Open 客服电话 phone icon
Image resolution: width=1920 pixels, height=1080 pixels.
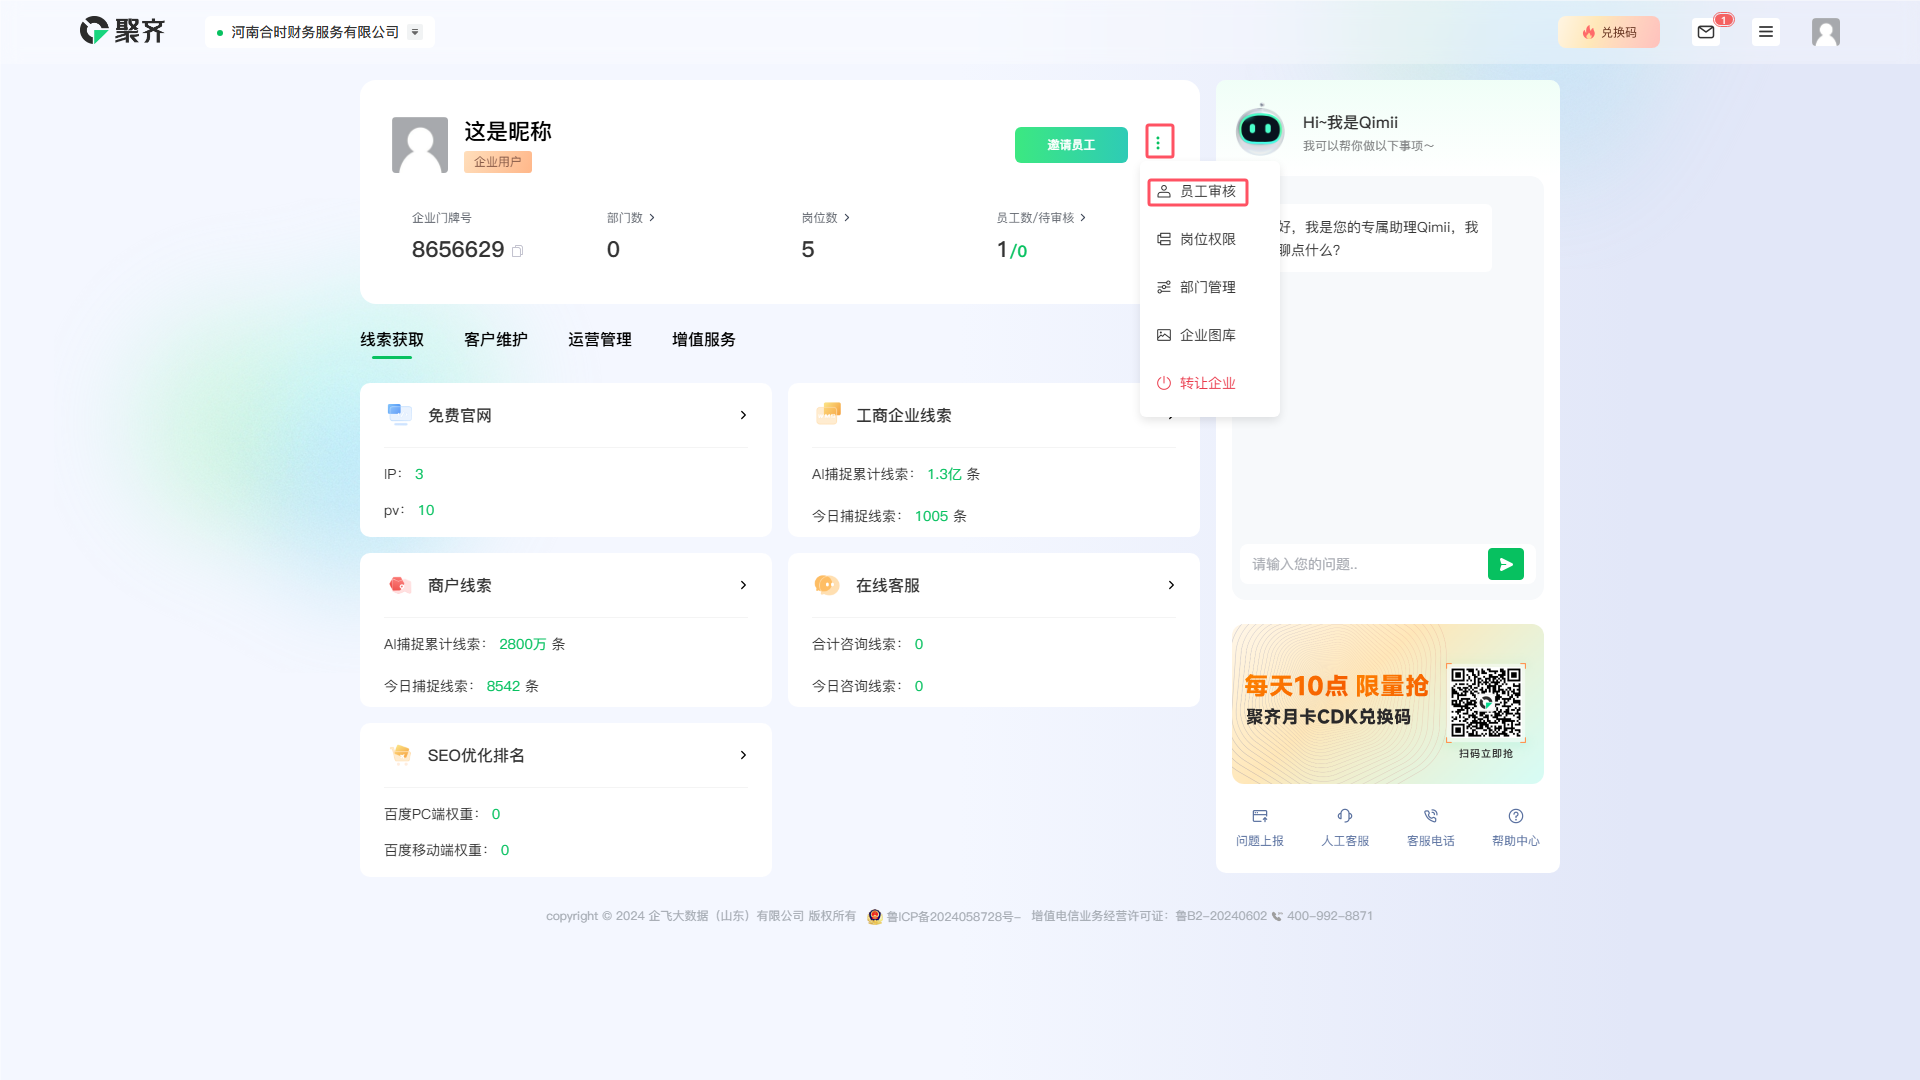click(x=1431, y=816)
